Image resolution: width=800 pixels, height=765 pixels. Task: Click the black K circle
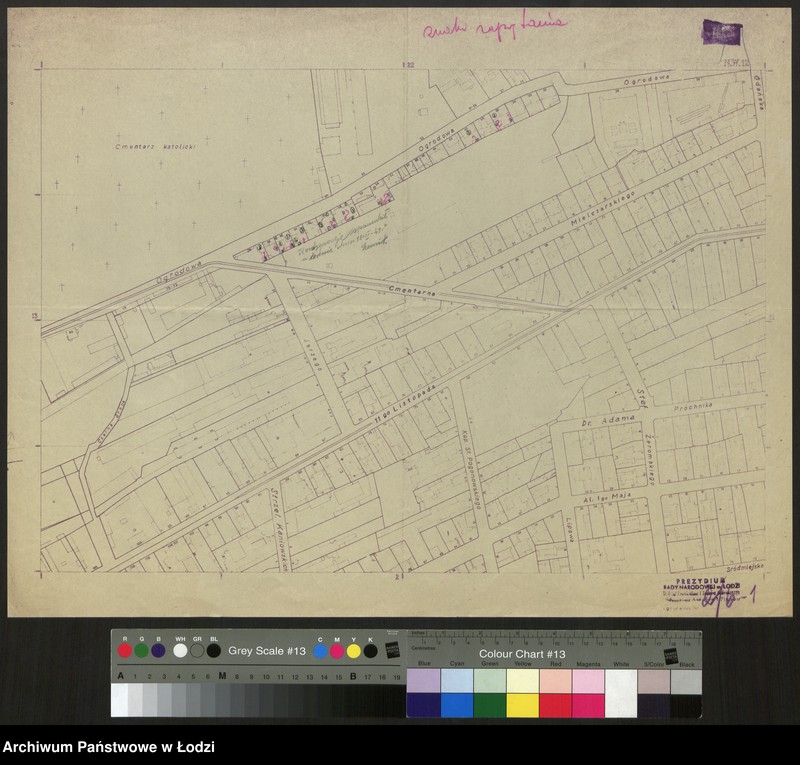pyautogui.click(x=371, y=651)
